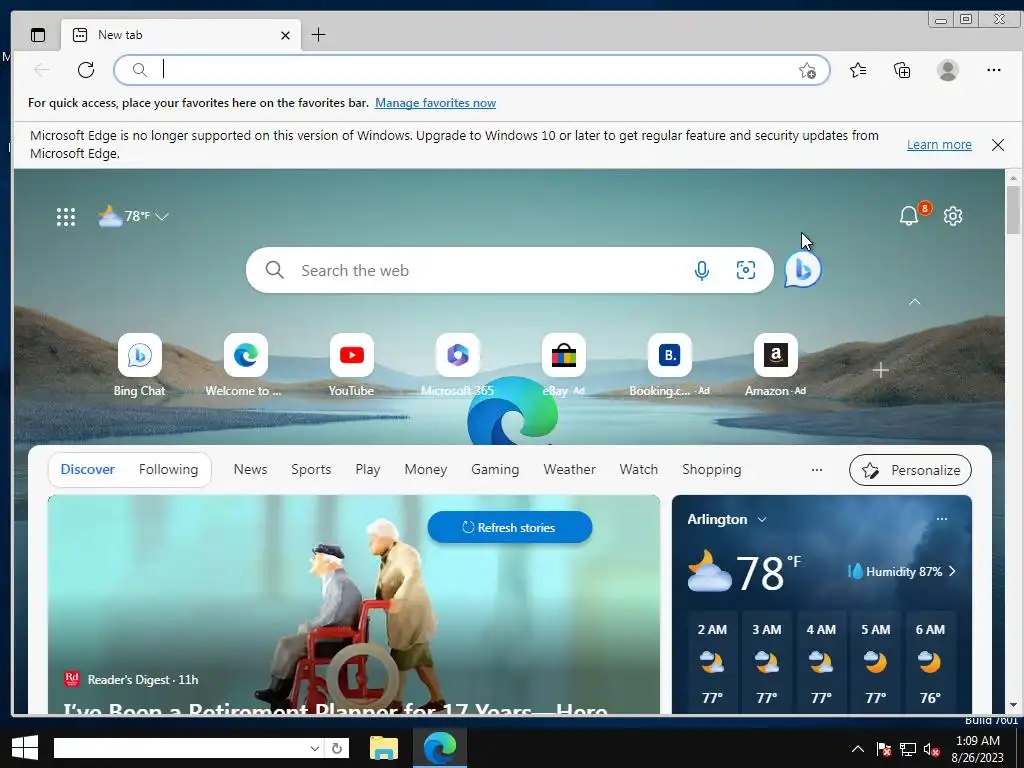Open File Explorer from the taskbar
1024x768 pixels.
tap(383, 748)
